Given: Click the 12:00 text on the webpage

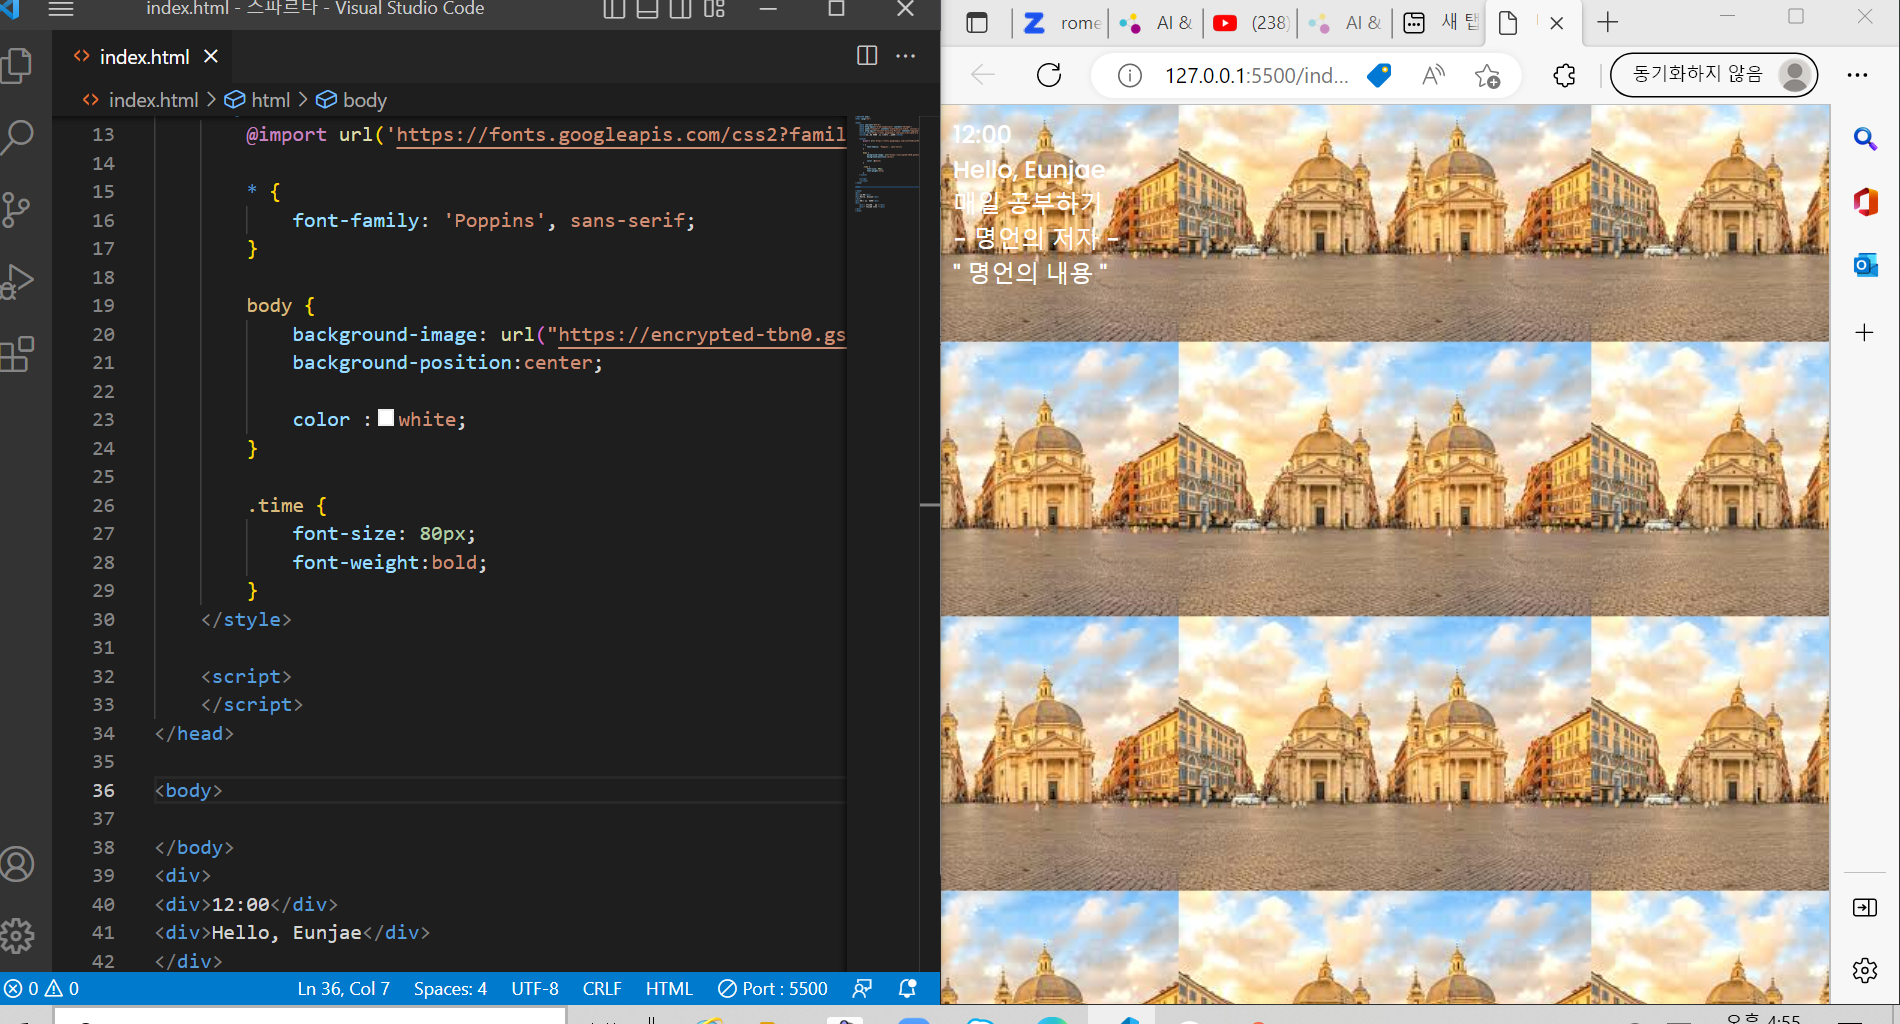Looking at the screenshot, I should (x=982, y=135).
